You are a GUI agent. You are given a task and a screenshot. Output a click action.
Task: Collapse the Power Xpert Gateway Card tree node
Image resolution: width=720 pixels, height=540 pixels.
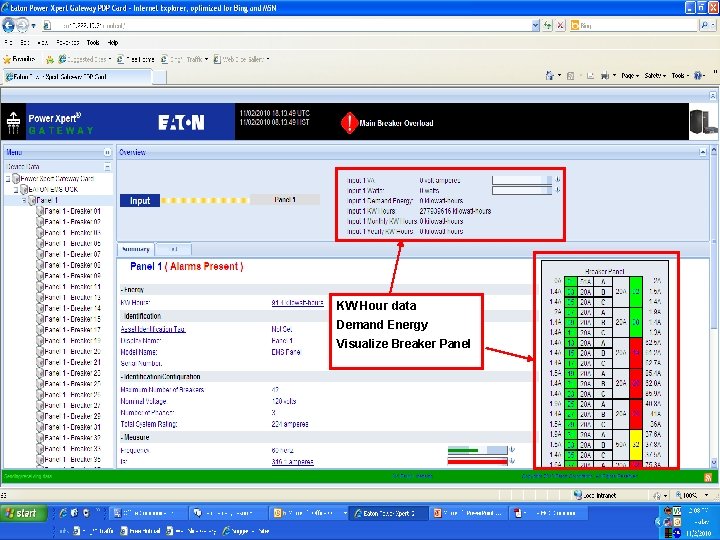(x=8, y=179)
